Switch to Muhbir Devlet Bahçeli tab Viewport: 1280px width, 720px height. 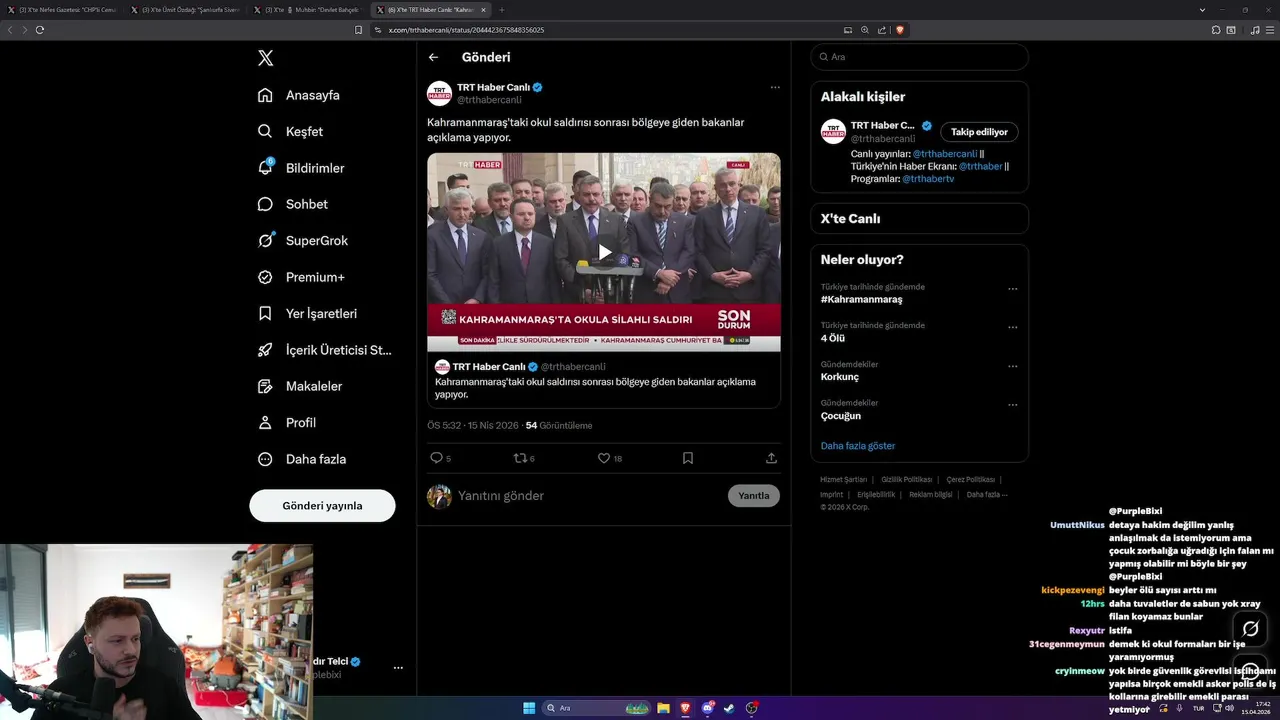309,9
